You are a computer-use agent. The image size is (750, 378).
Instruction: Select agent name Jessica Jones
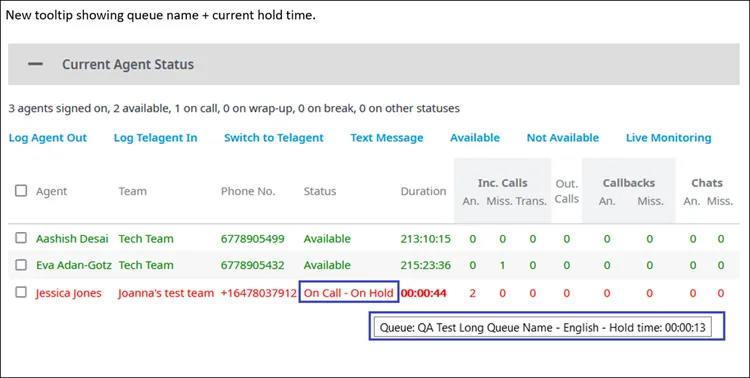(x=68, y=293)
